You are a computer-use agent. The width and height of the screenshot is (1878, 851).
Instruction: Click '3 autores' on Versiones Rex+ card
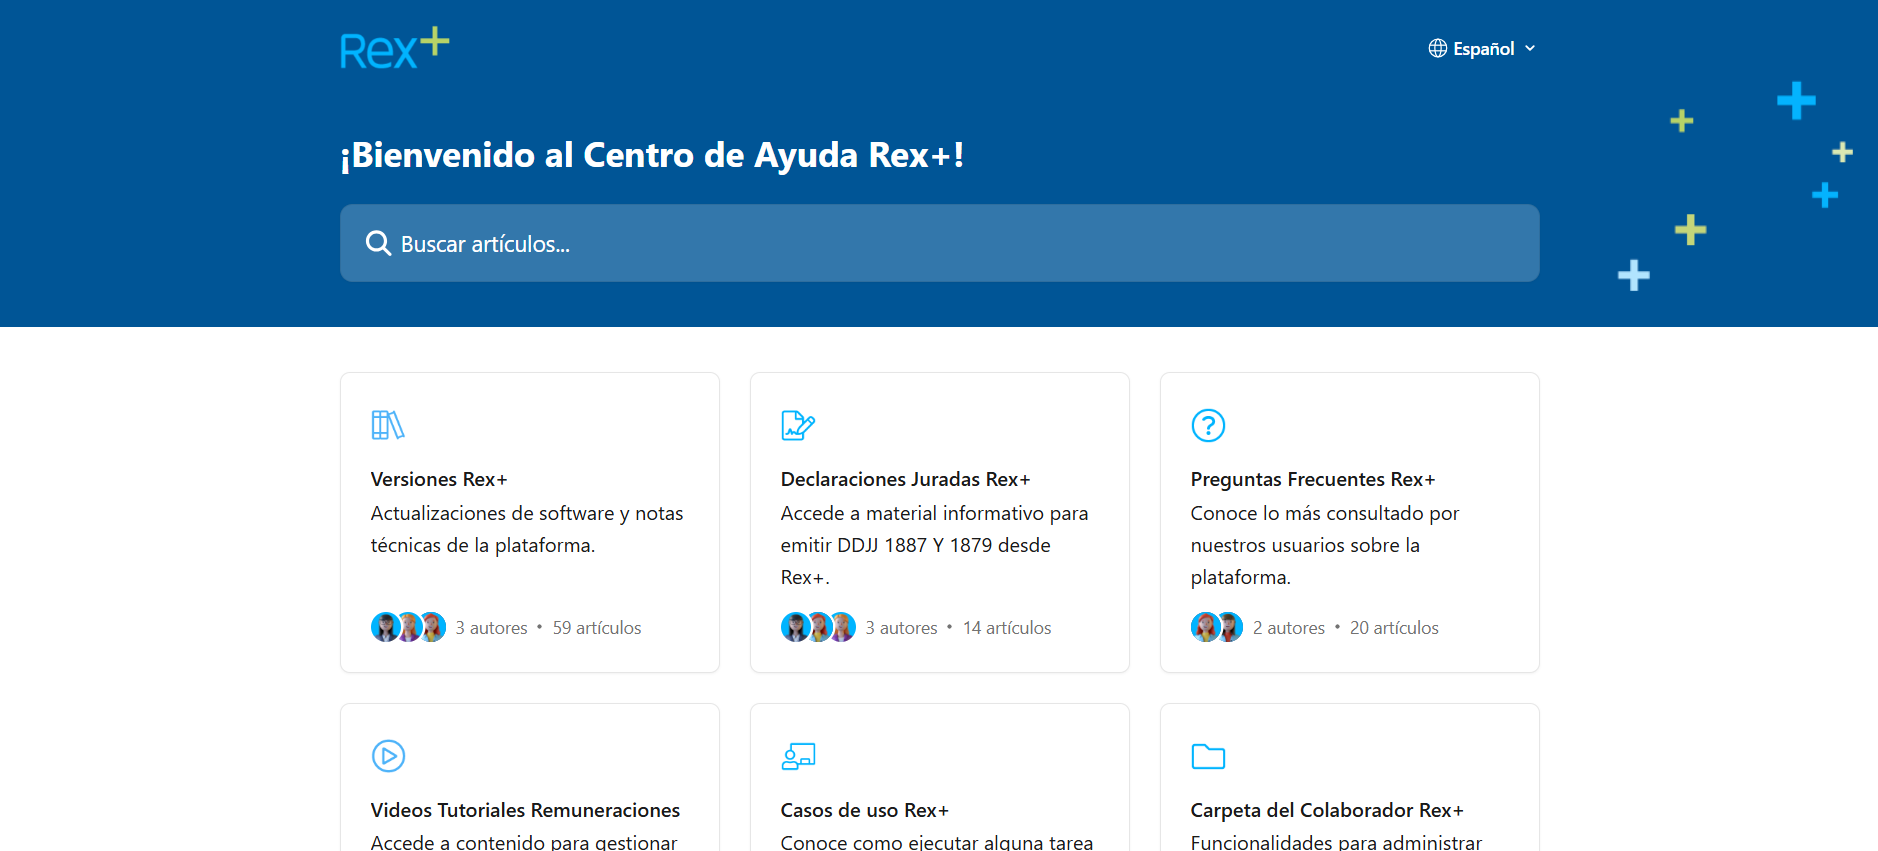tap(492, 628)
